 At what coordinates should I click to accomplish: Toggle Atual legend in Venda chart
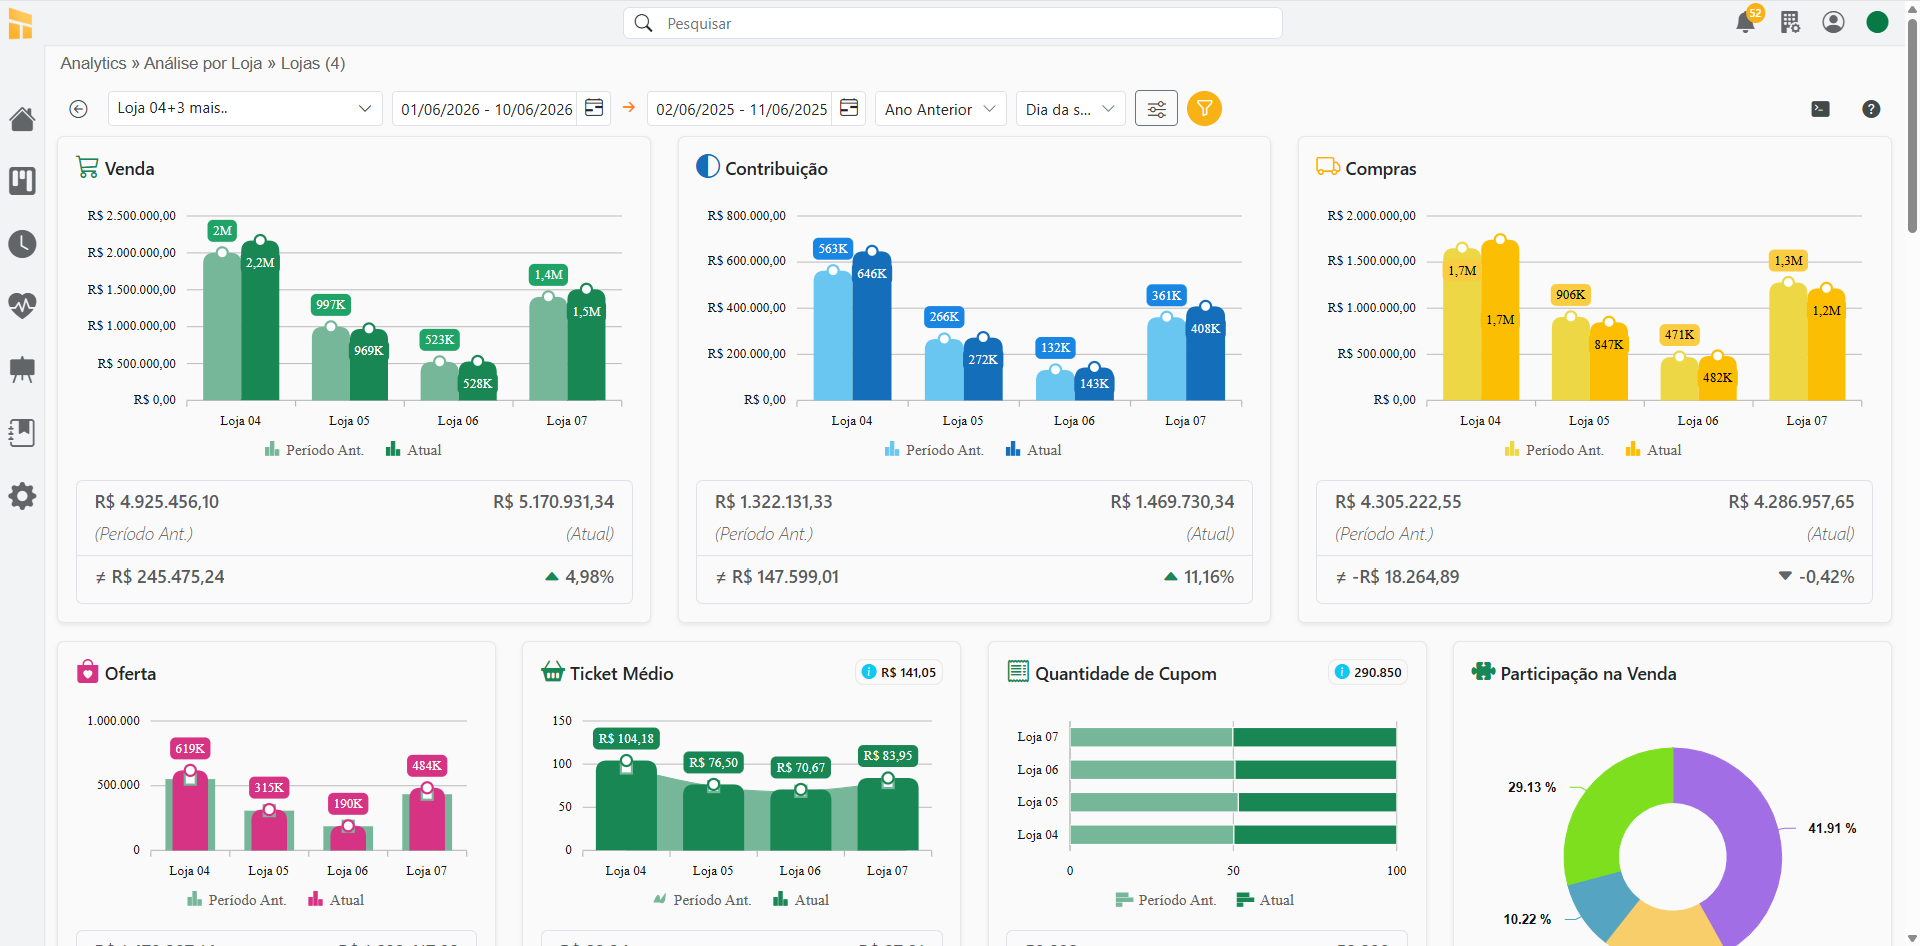(414, 450)
